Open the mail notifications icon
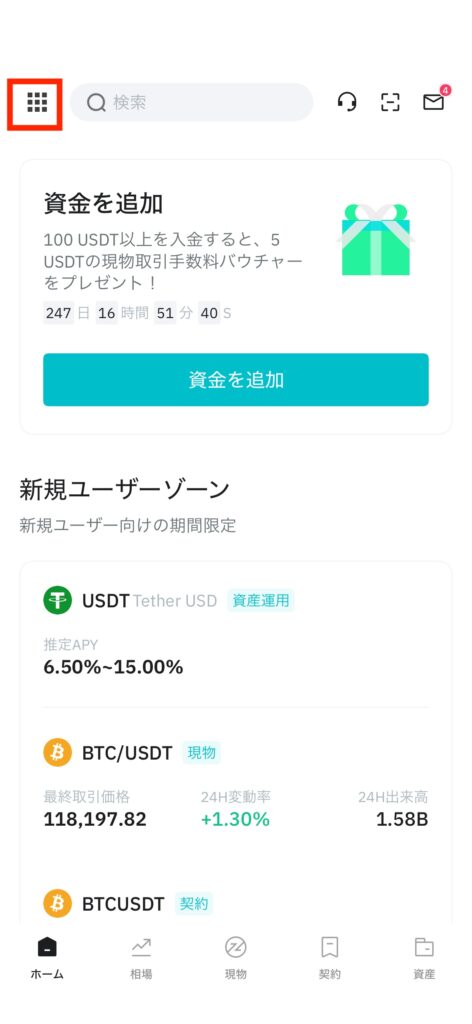Image resolution: width=472 pixels, height=1024 pixels. coord(434,101)
